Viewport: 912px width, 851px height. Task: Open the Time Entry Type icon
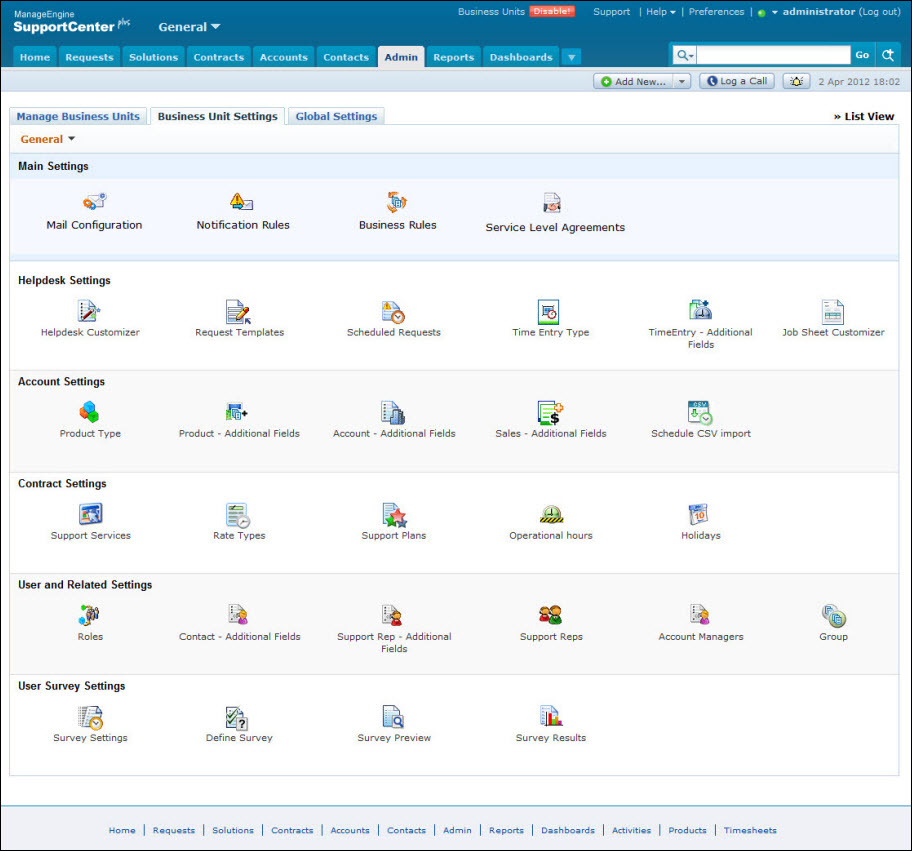point(548,312)
